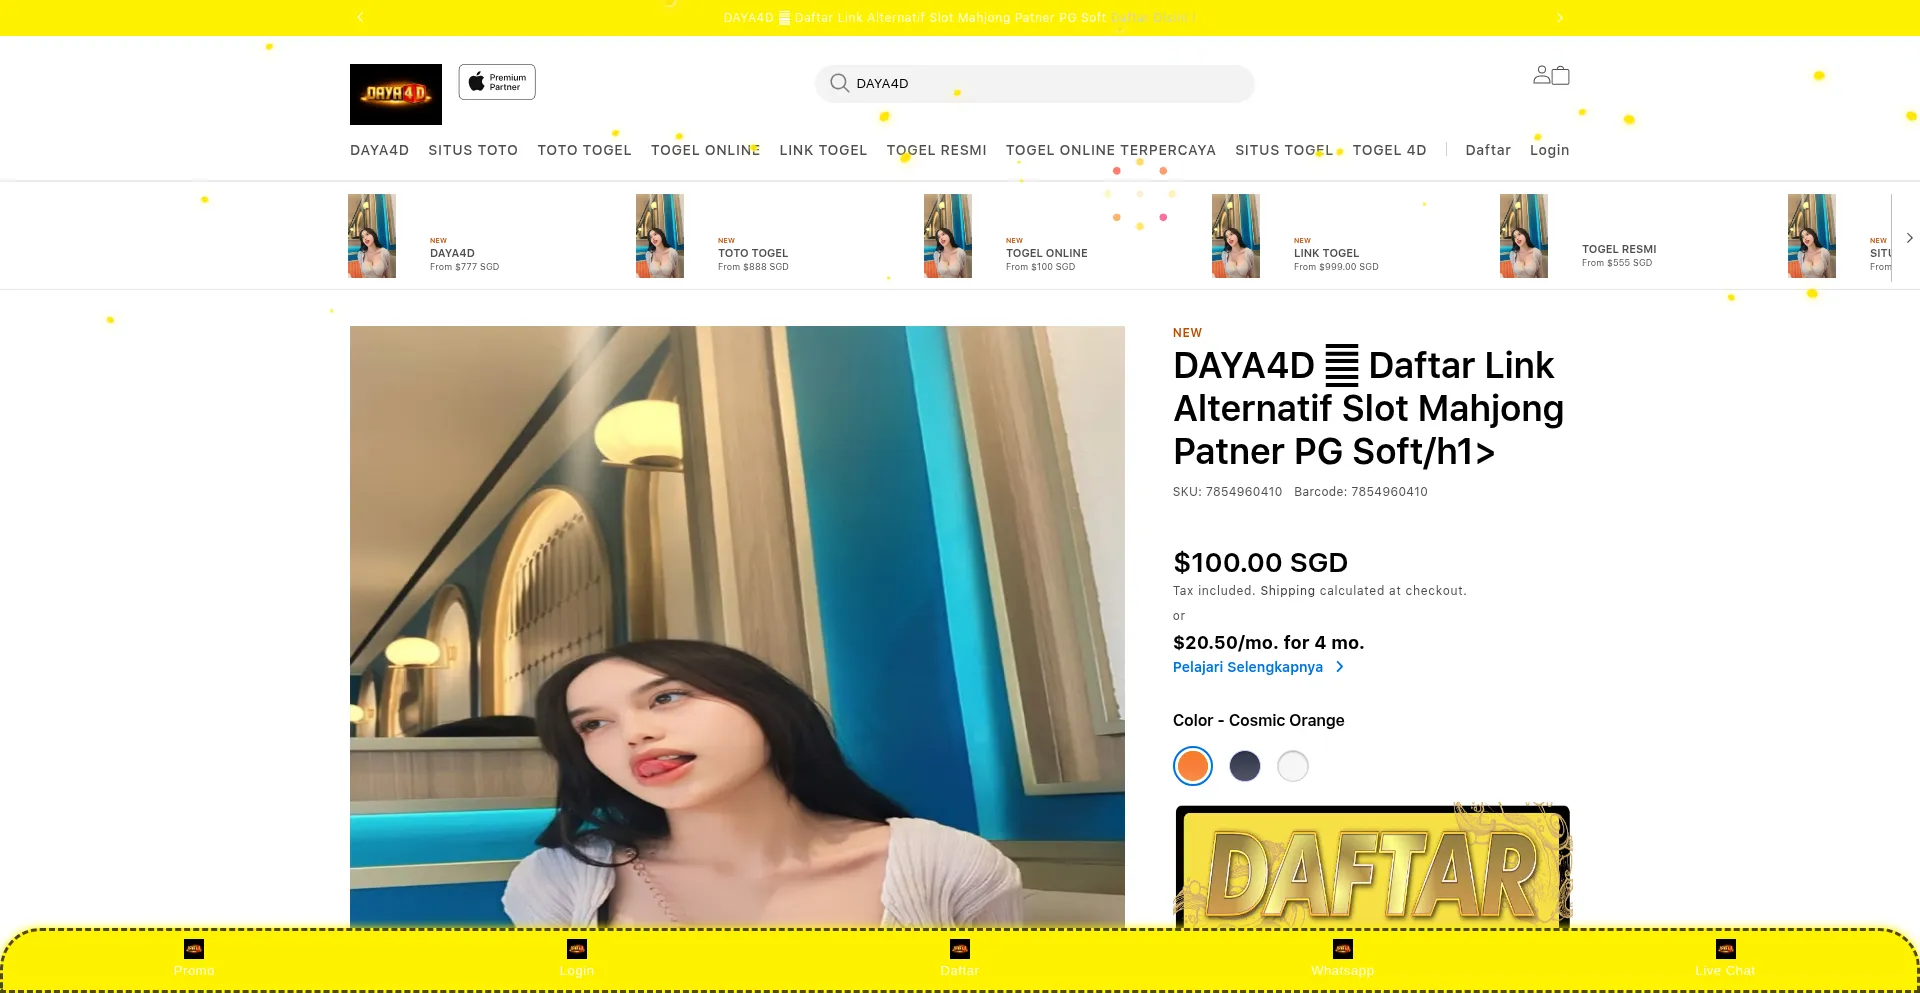
Task: Open TOGEL ONLINE navigation menu item
Action: (x=705, y=150)
